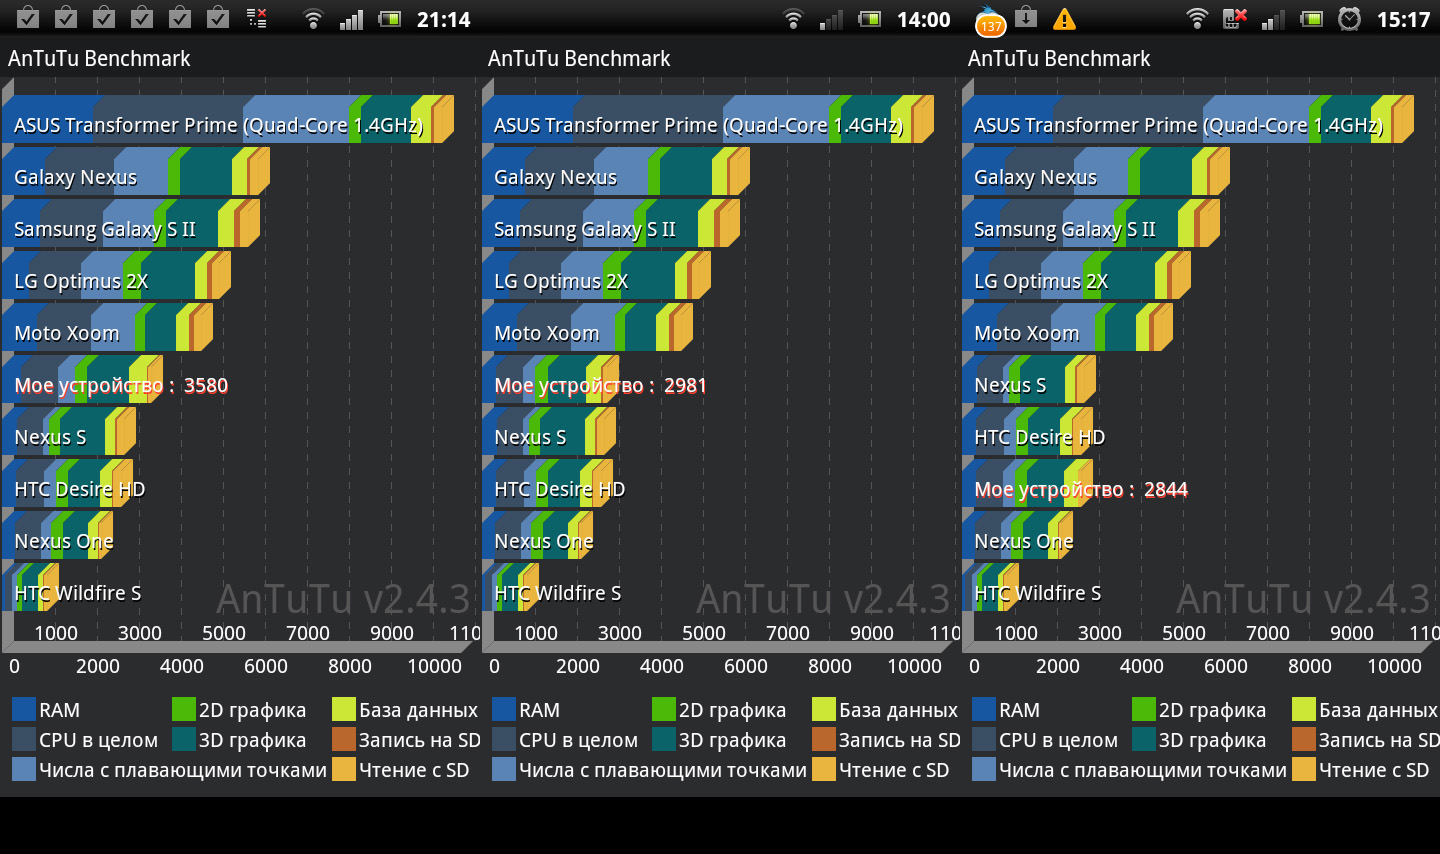Tap the 15:17 clock in the status bar
Image resolution: width=1440 pixels, height=854 pixels.
point(1403,19)
